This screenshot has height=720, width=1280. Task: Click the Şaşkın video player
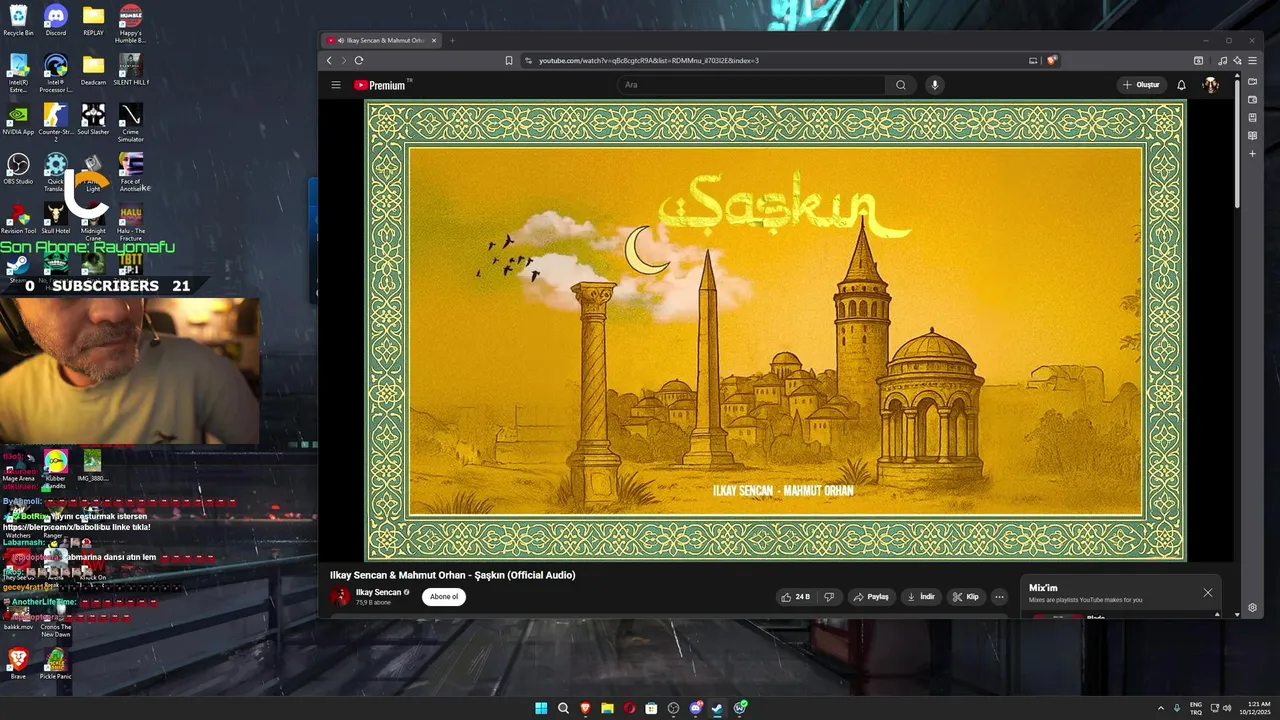coord(776,330)
